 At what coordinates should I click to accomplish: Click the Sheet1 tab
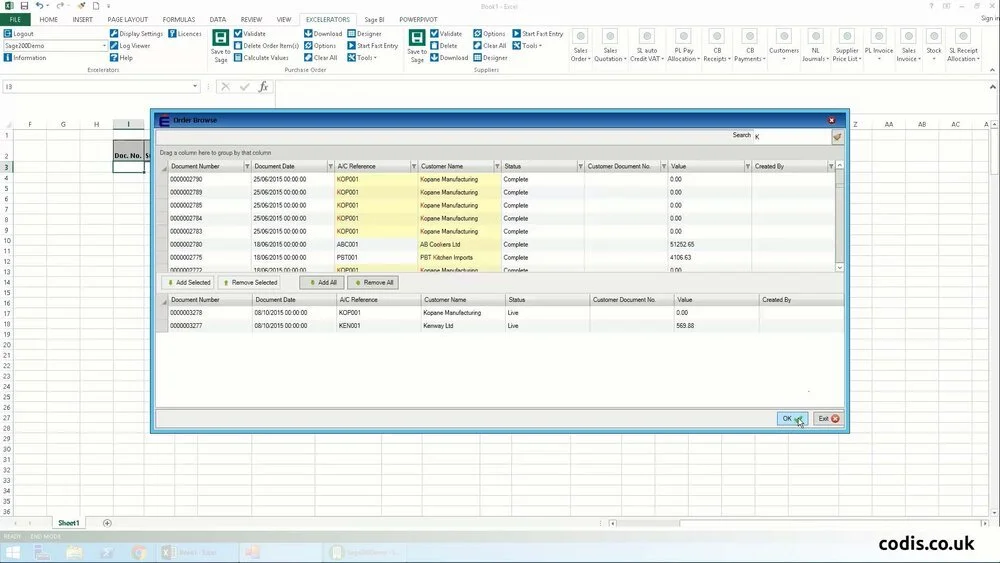point(69,523)
